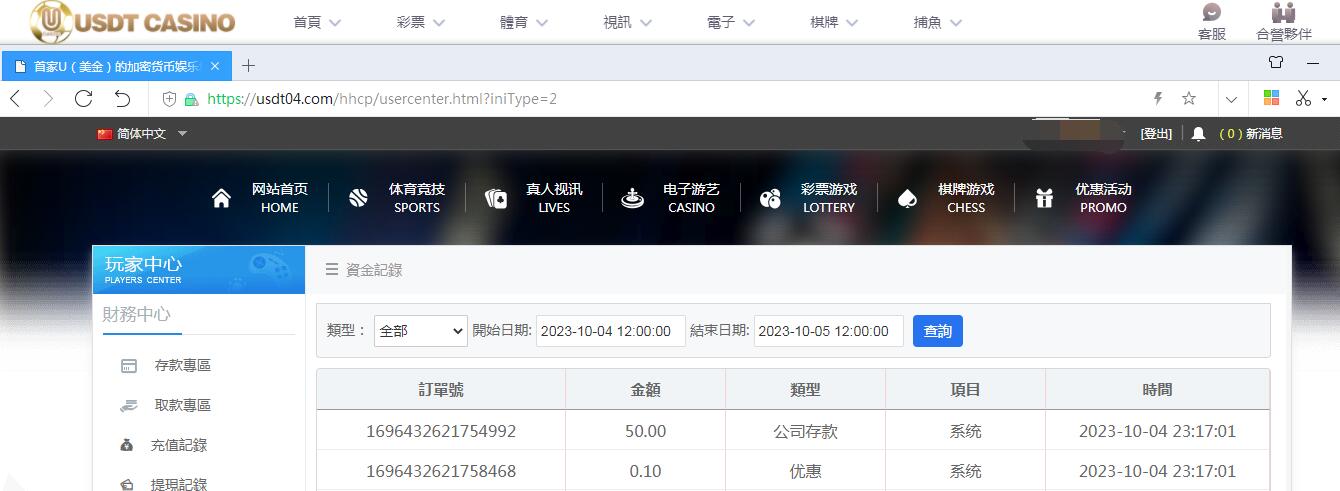Click the 登出 logout link
1340x491 pixels.
pyautogui.click(x=1156, y=134)
